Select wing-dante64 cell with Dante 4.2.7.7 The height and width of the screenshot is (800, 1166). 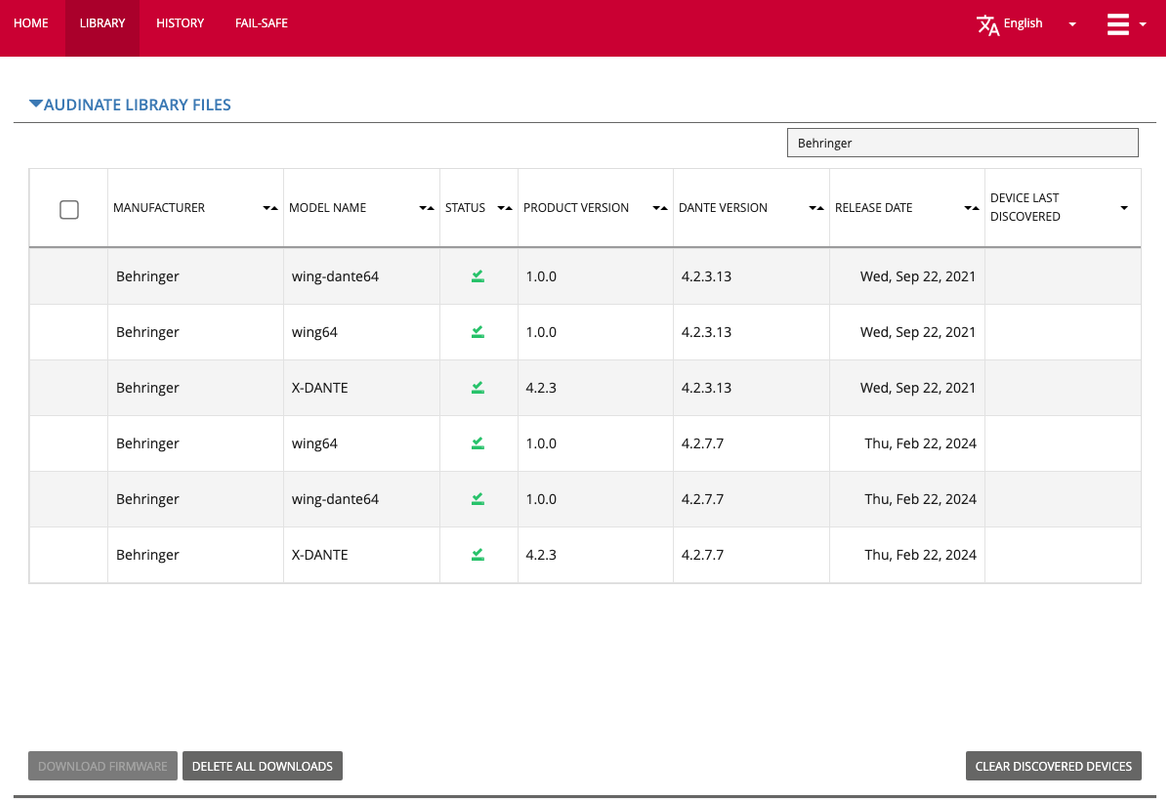coord(335,499)
